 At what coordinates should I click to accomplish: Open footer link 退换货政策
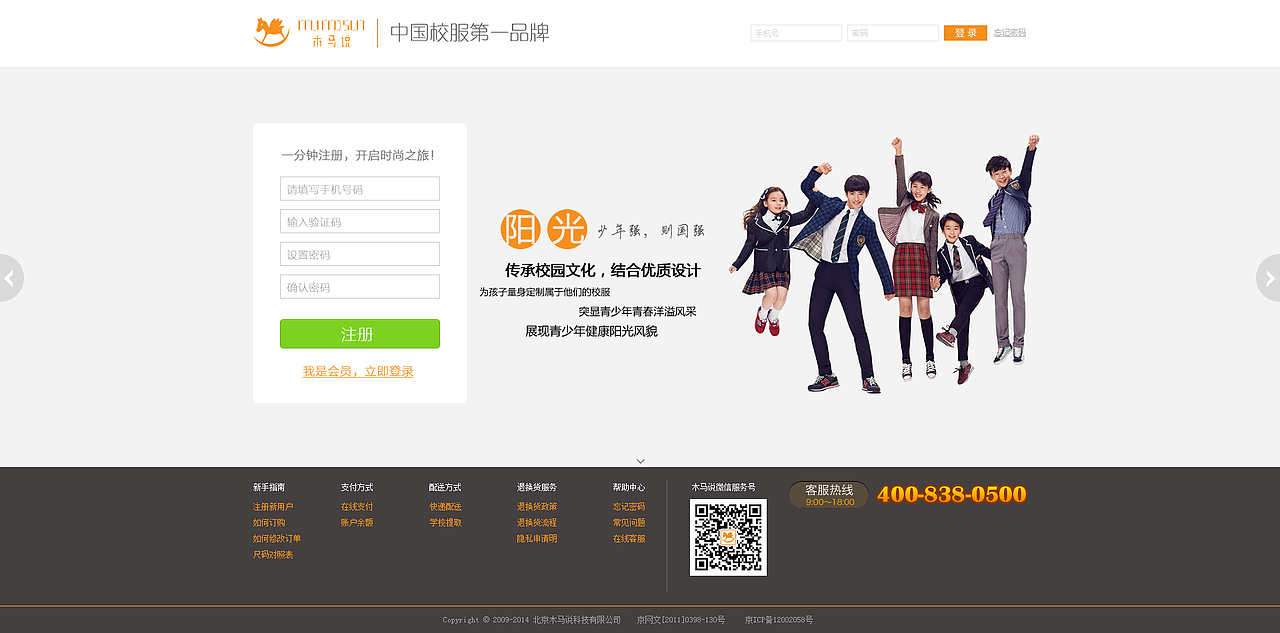coord(537,507)
